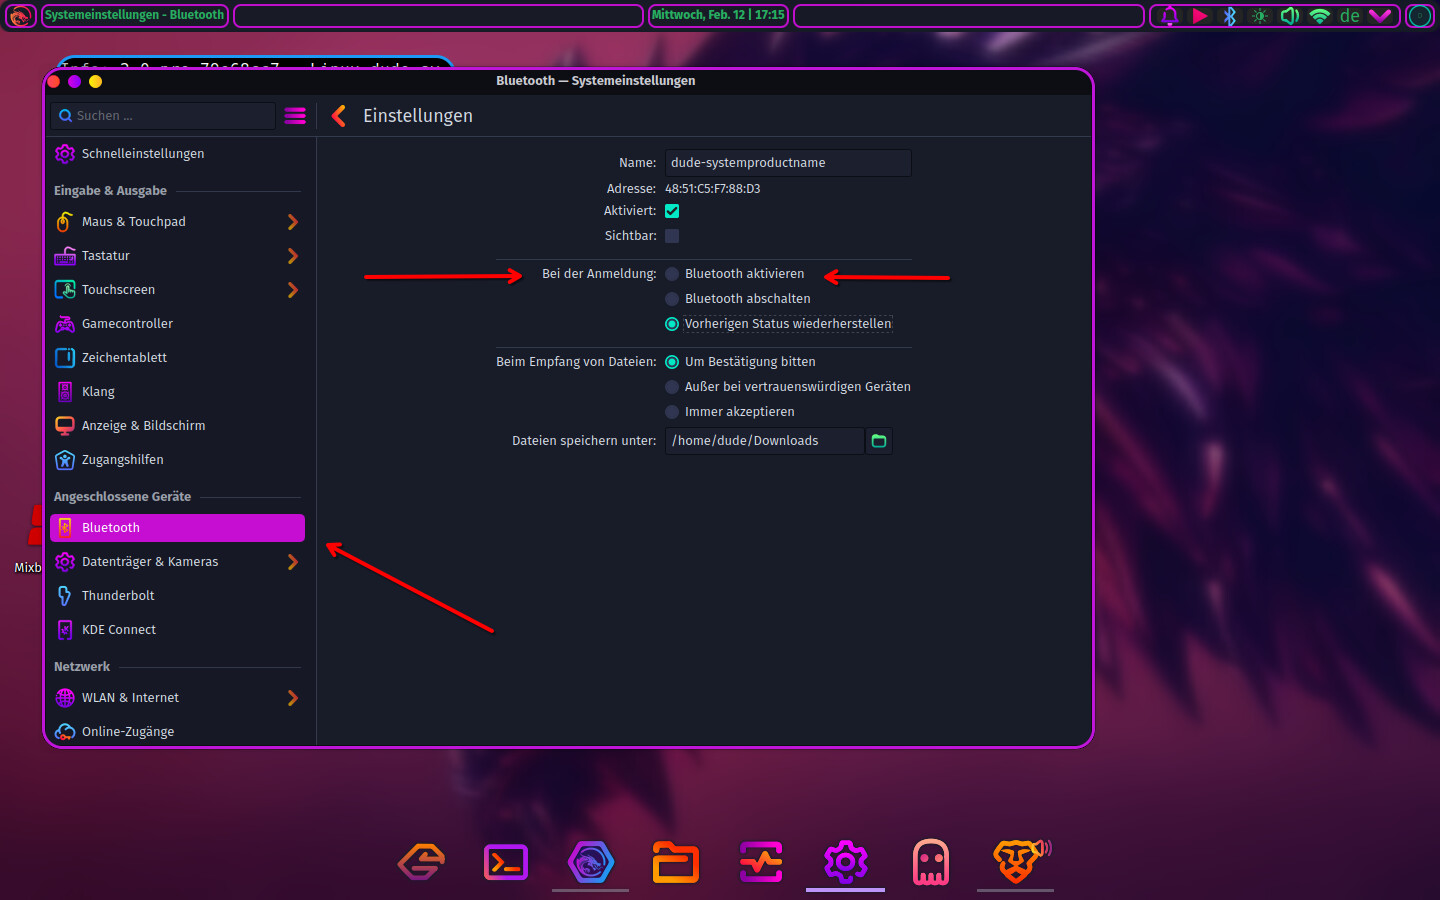This screenshot has width=1440, height=900.
Task: Click the back arrow next to Einstellungen
Action: pos(339,116)
